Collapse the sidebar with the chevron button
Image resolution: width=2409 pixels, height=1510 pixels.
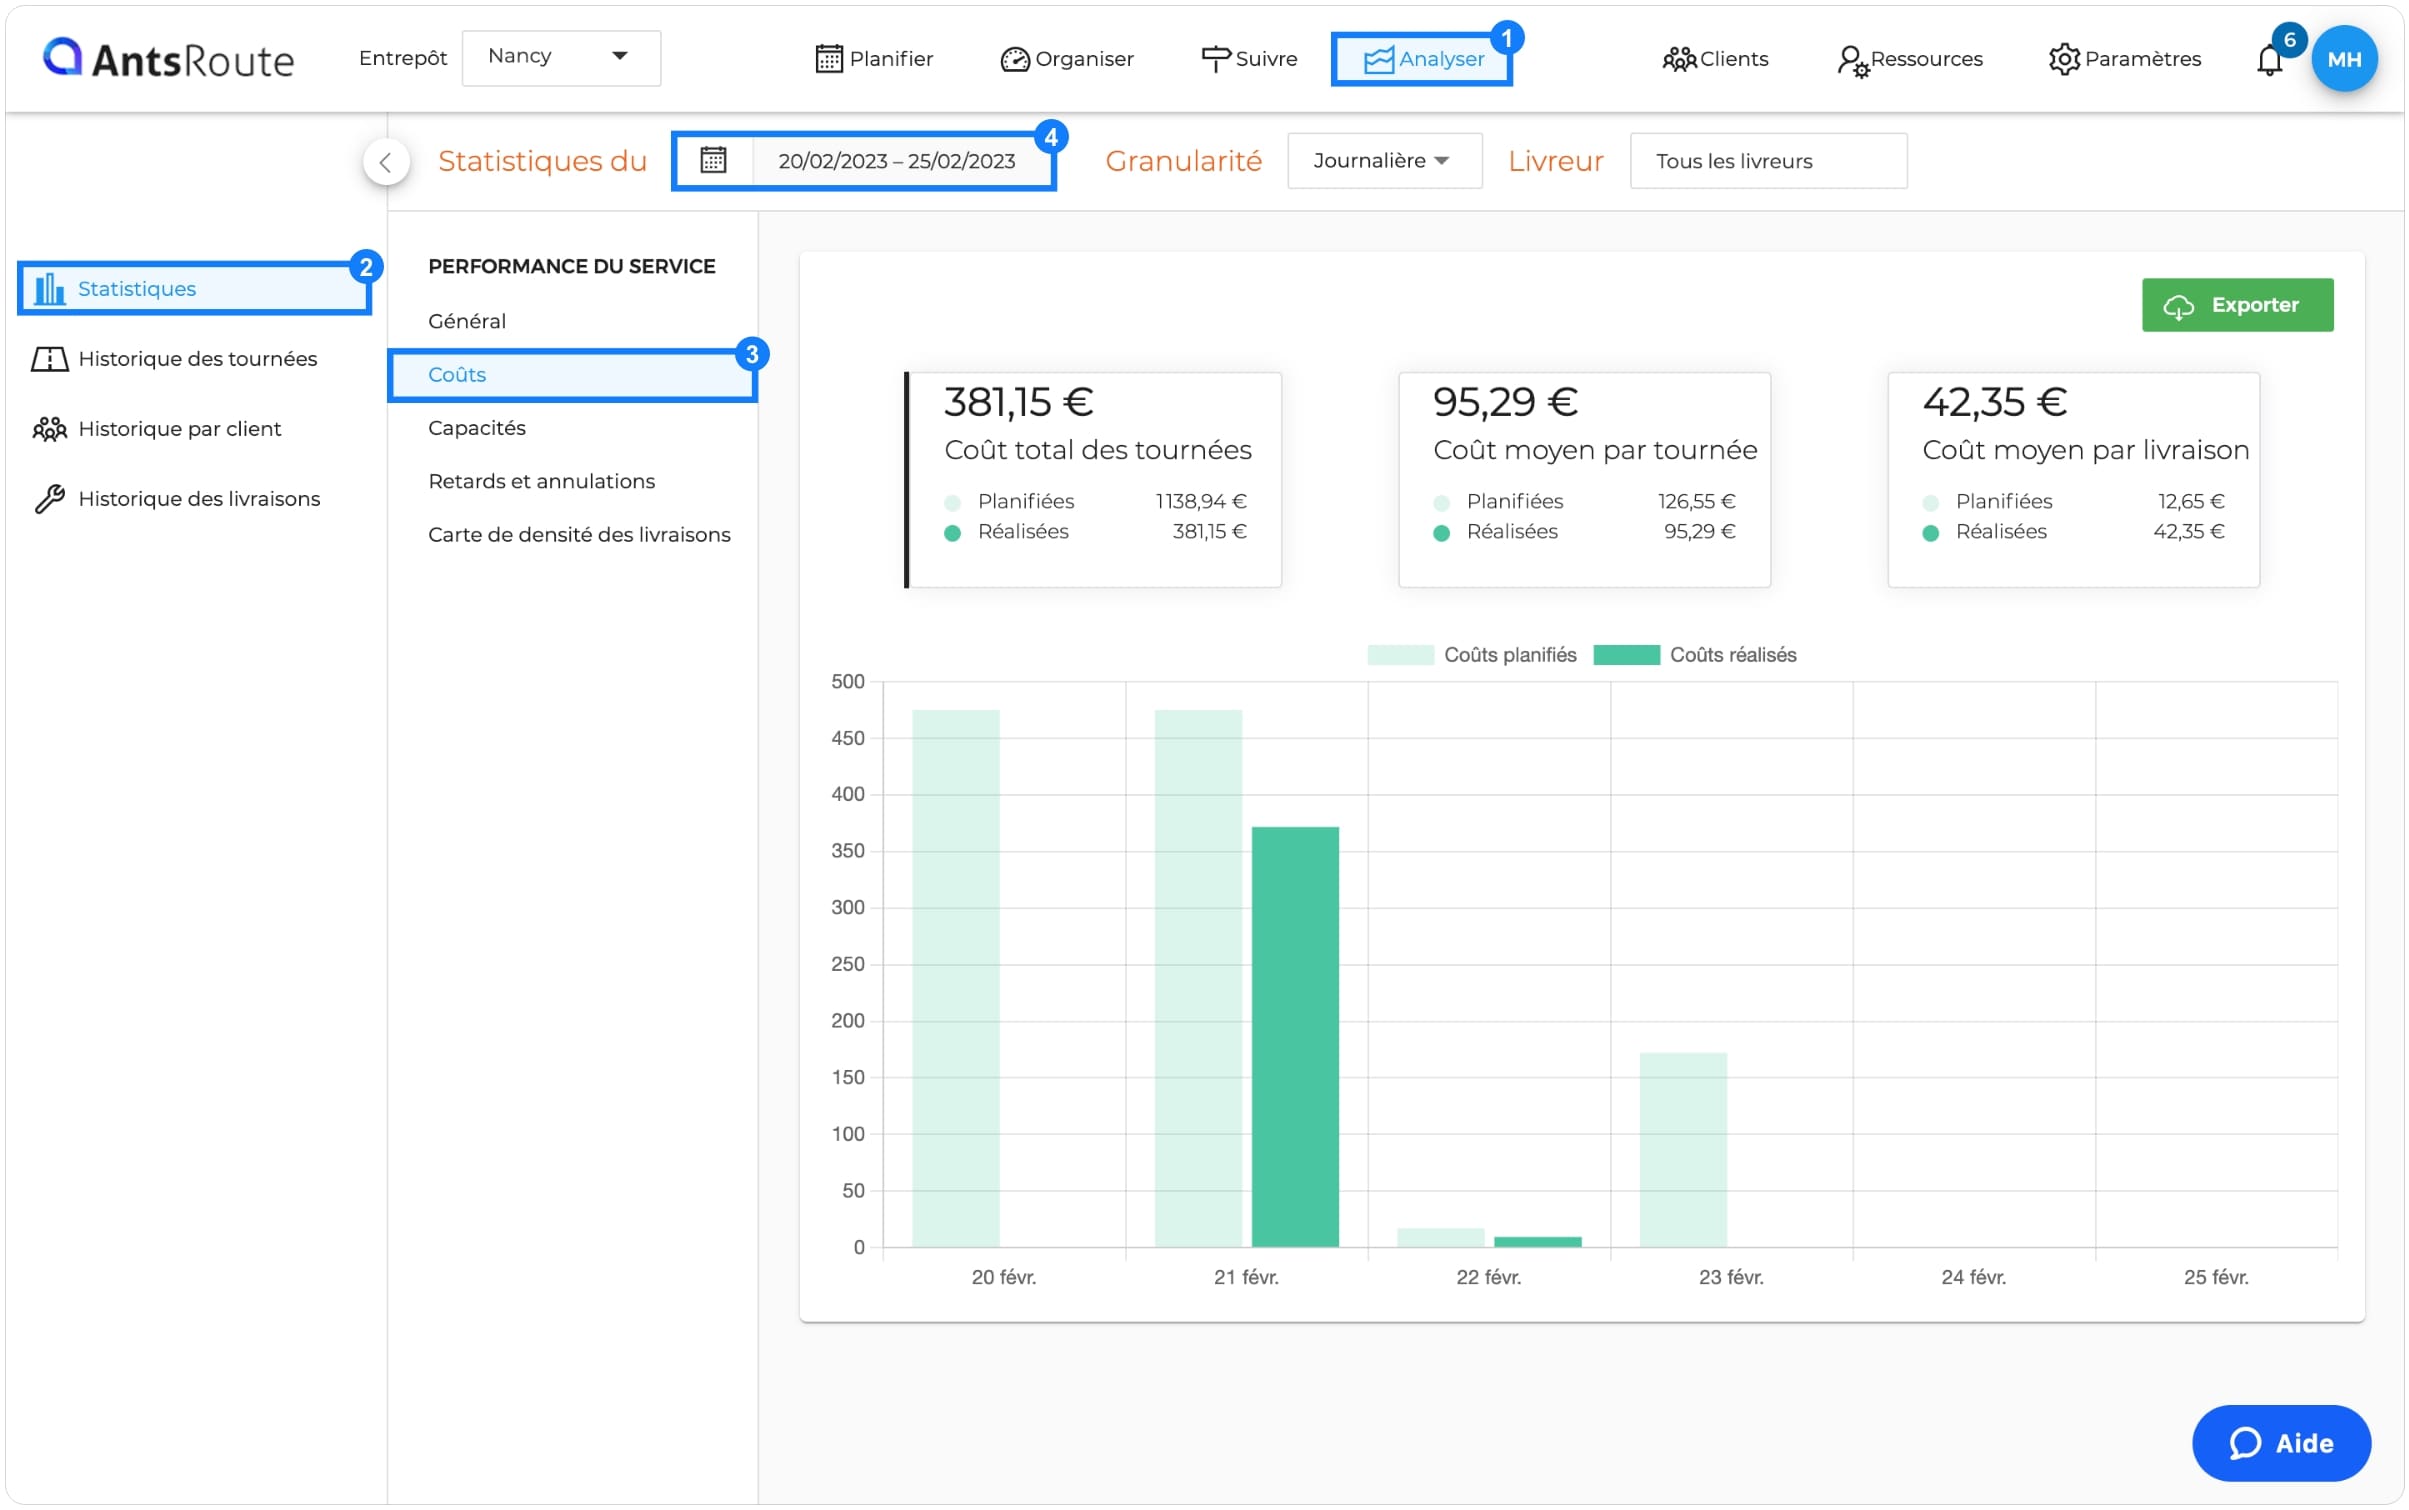pyautogui.click(x=386, y=162)
